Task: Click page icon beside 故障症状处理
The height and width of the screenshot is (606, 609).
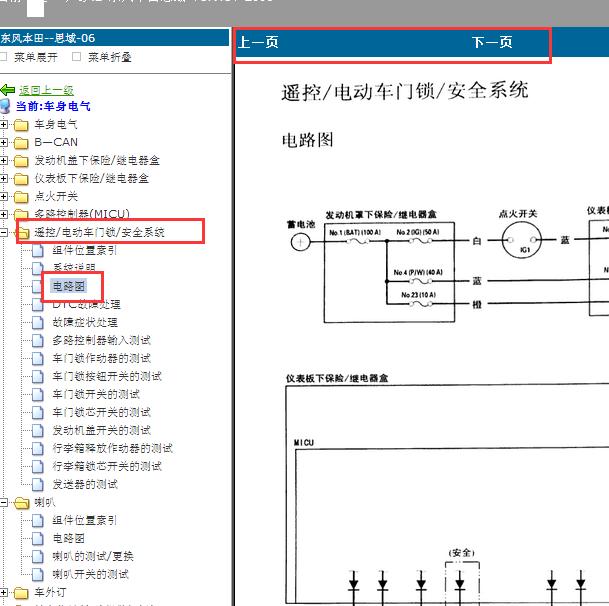Action: coord(38,322)
